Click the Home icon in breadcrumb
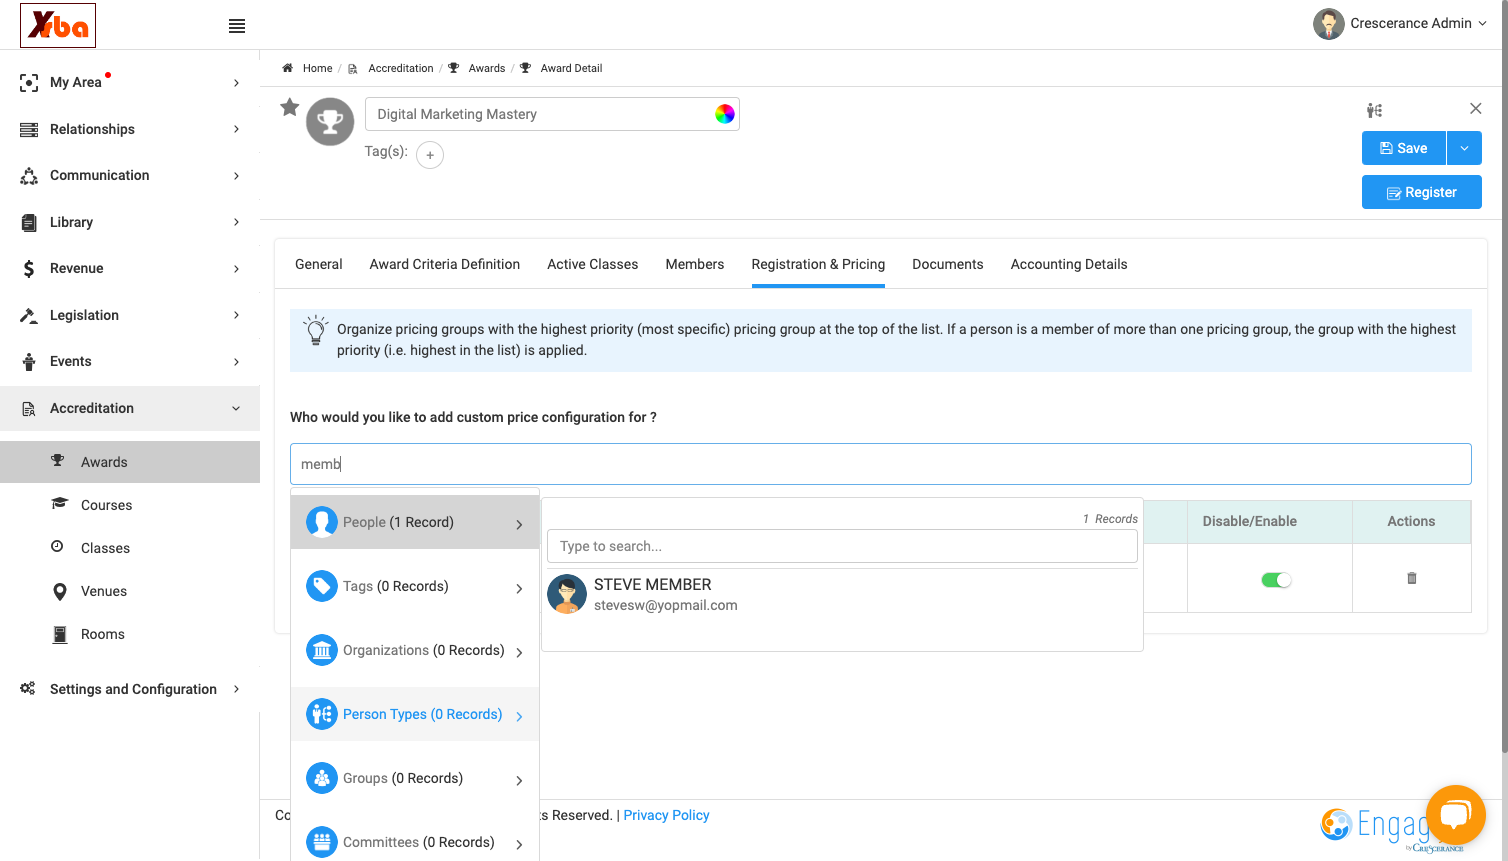Image resolution: width=1508 pixels, height=861 pixels. pos(288,68)
